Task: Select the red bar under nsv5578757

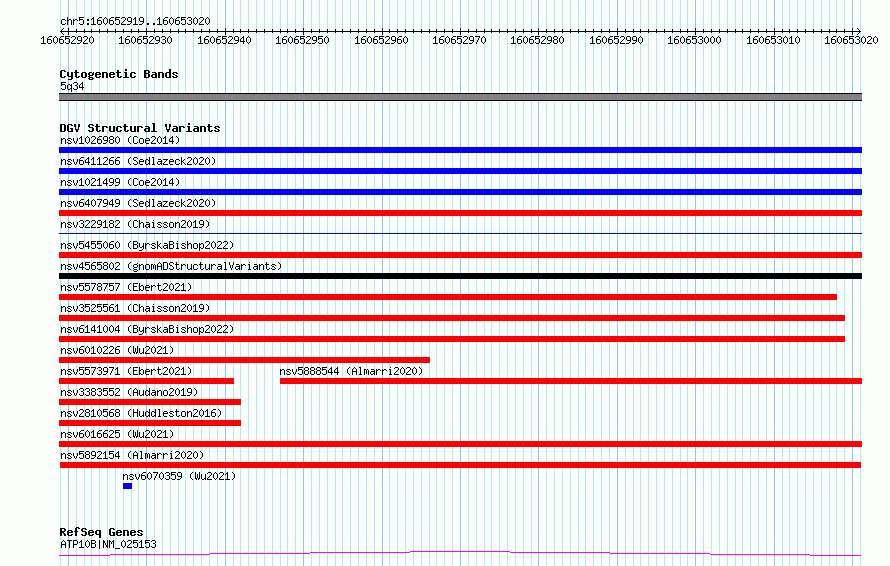Action: coord(448,297)
